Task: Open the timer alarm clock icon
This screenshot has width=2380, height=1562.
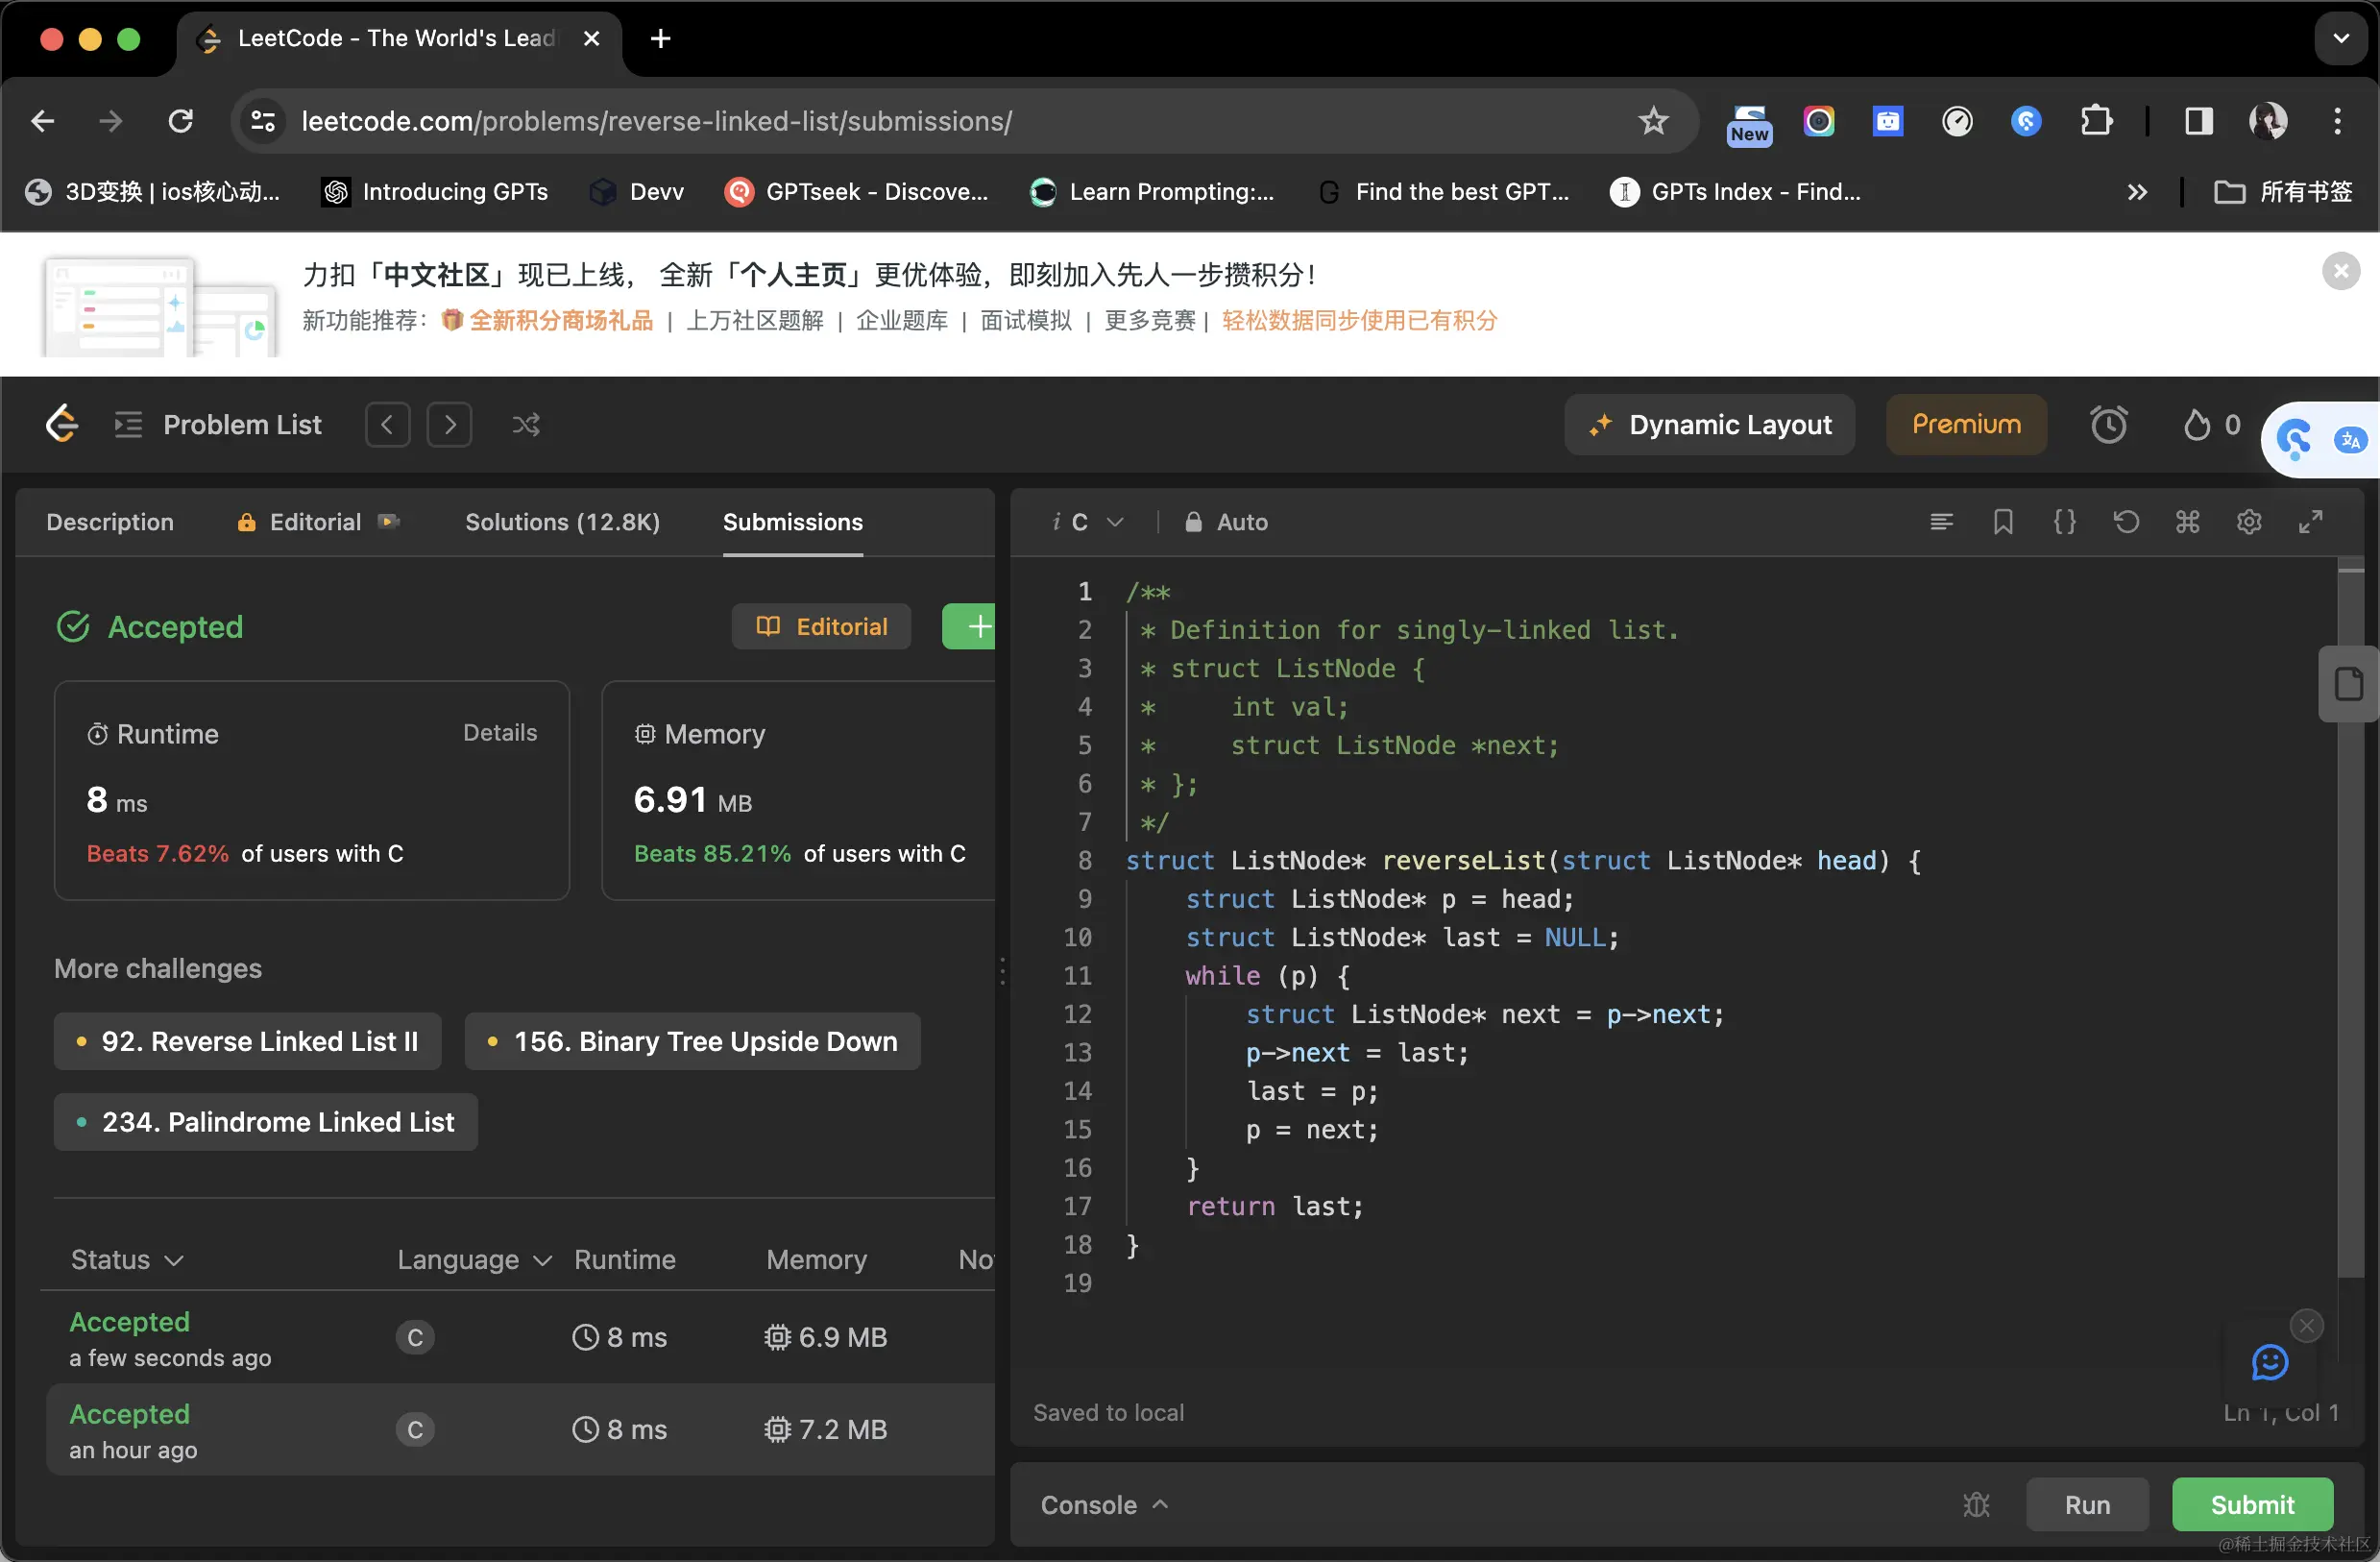Action: click(2108, 425)
